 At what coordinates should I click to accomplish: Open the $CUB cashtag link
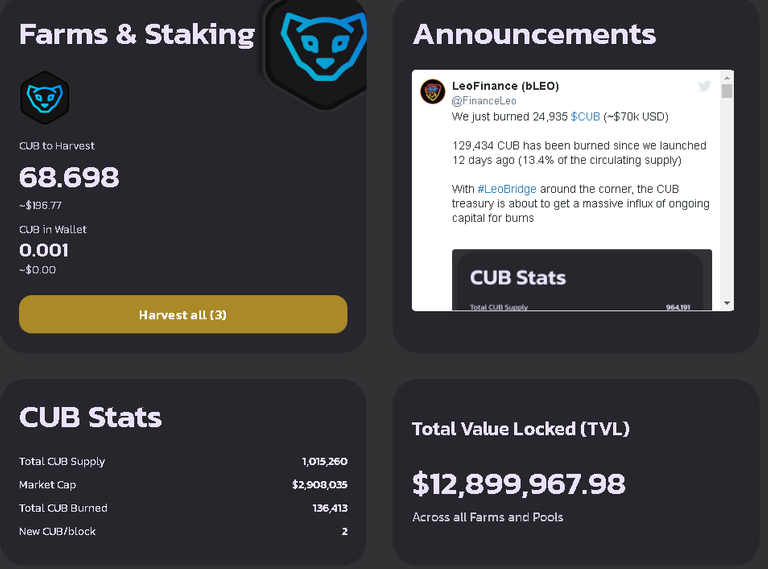pyautogui.click(x=585, y=117)
